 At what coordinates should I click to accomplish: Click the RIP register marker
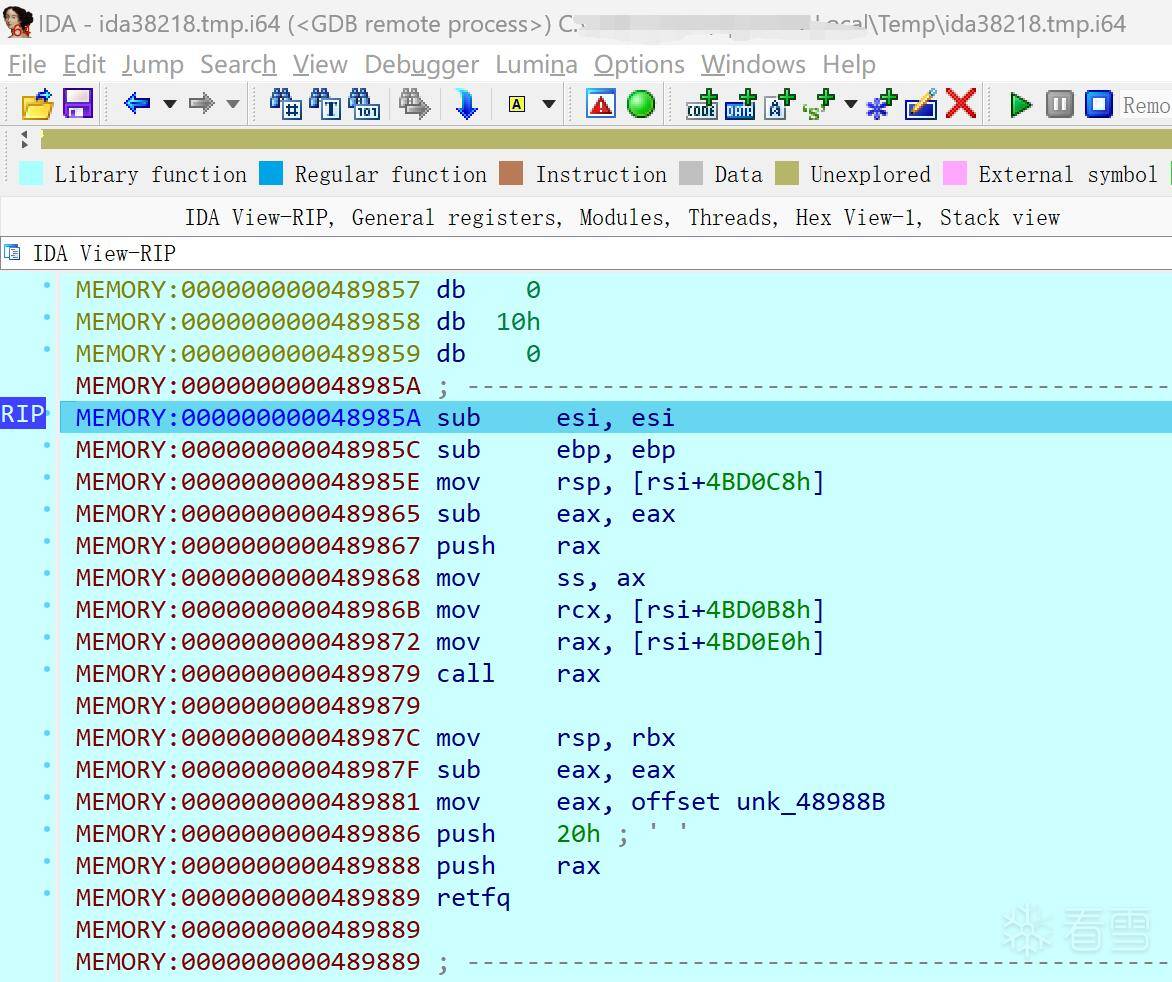click(23, 413)
